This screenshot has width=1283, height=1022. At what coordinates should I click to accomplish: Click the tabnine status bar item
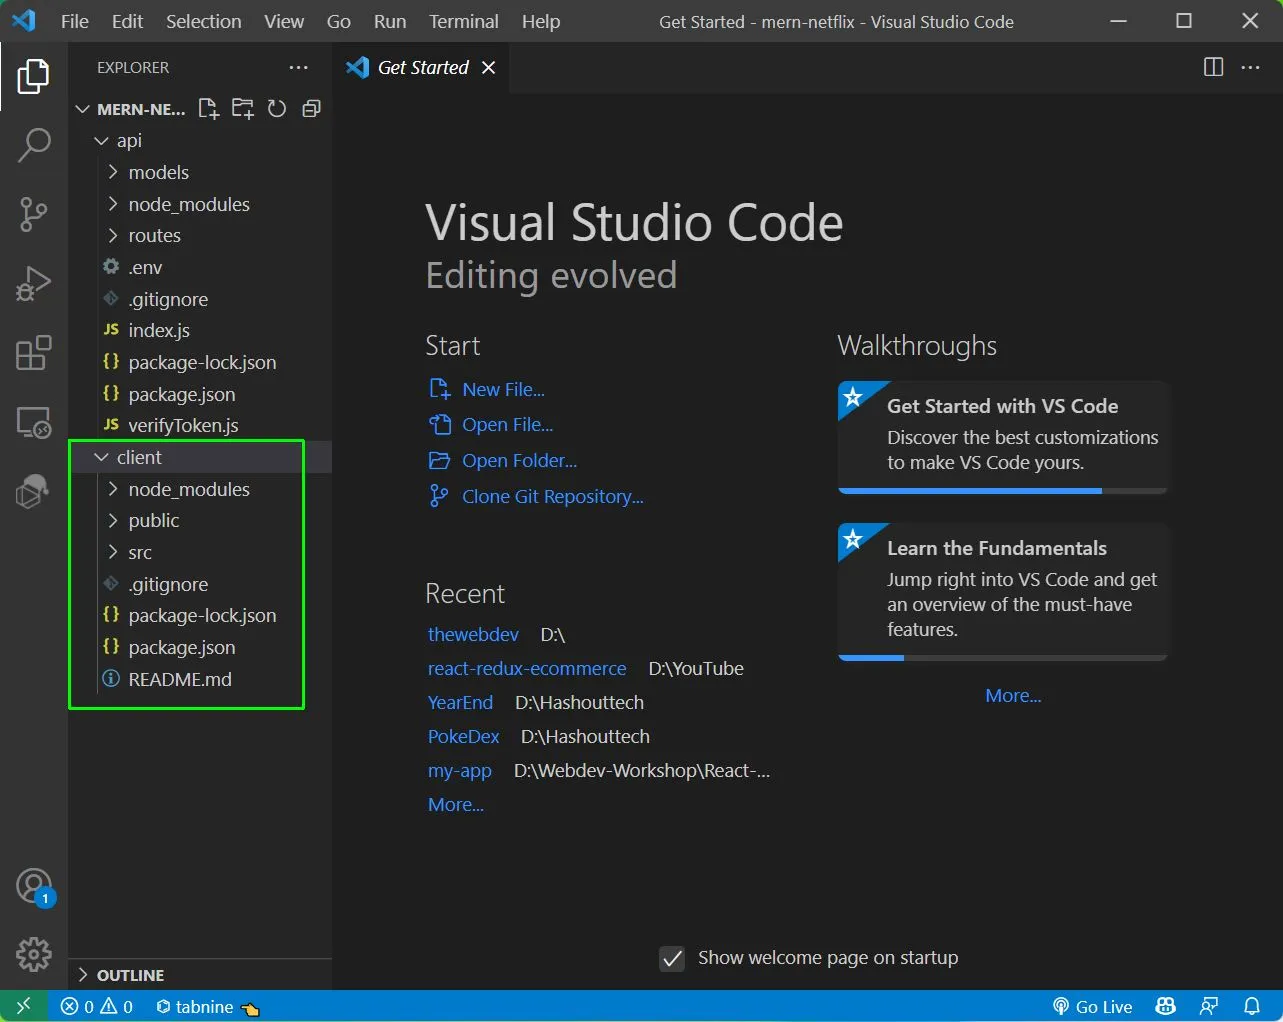pos(207,1007)
